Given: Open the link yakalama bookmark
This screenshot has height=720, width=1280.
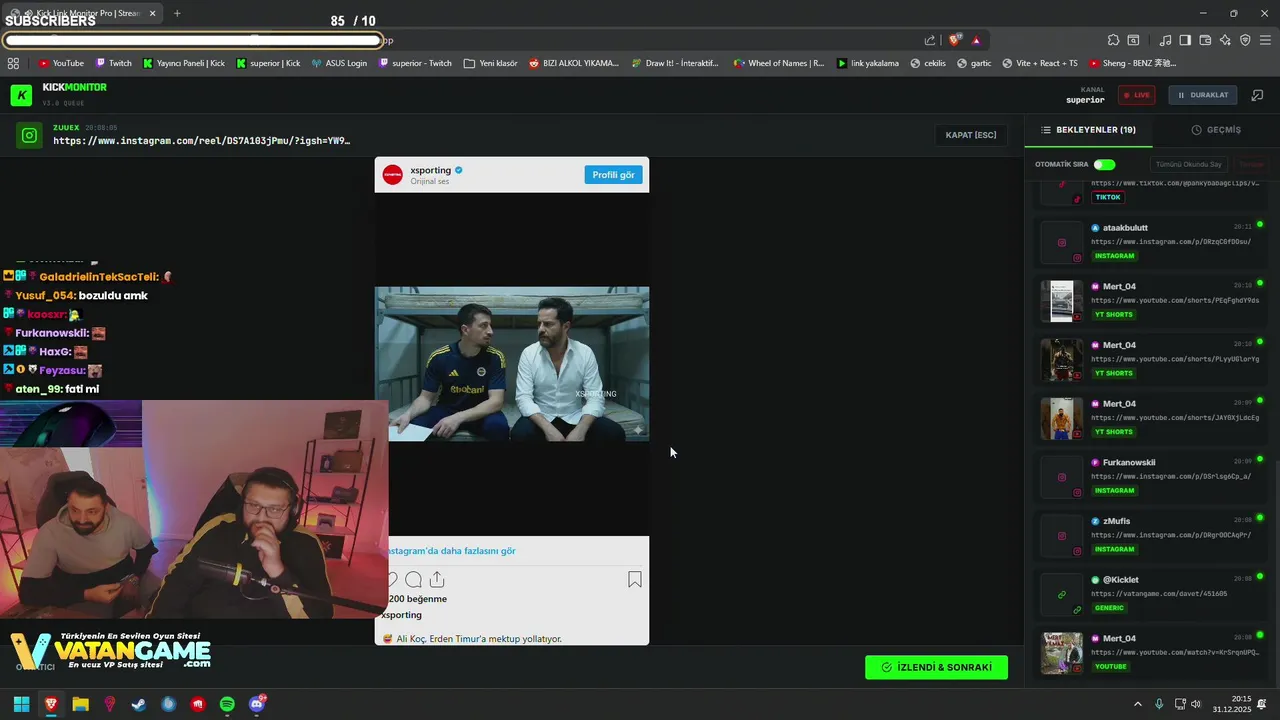Looking at the screenshot, I should pos(867,63).
